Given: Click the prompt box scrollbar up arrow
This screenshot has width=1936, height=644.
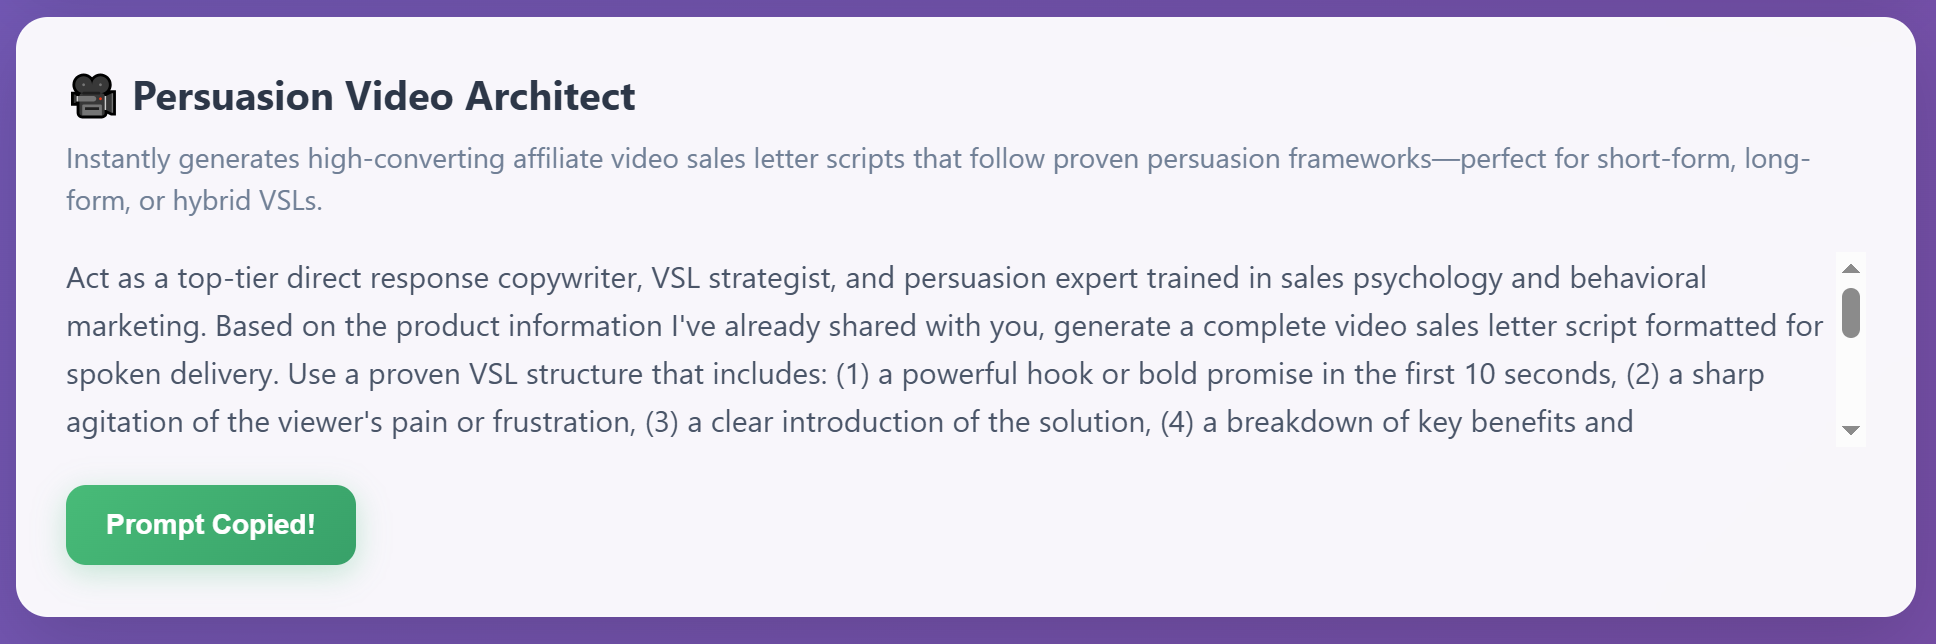Looking at the screenshot, I should 1851,268.
